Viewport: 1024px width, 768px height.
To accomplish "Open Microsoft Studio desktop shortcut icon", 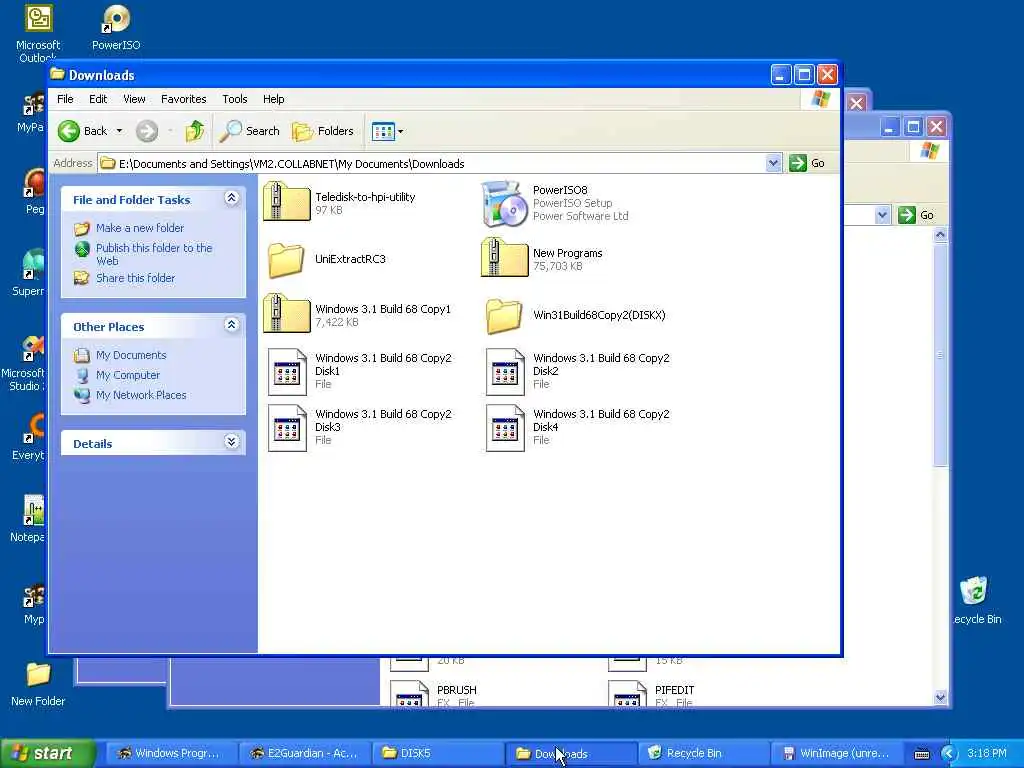I will (x=33, y=349).
